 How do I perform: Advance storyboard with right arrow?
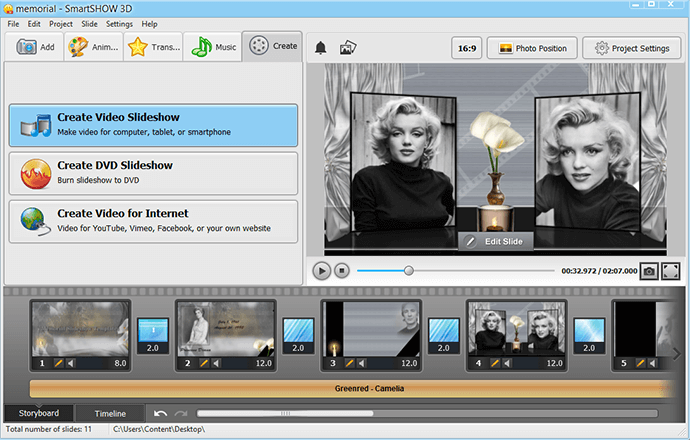(x=678, y=353)
